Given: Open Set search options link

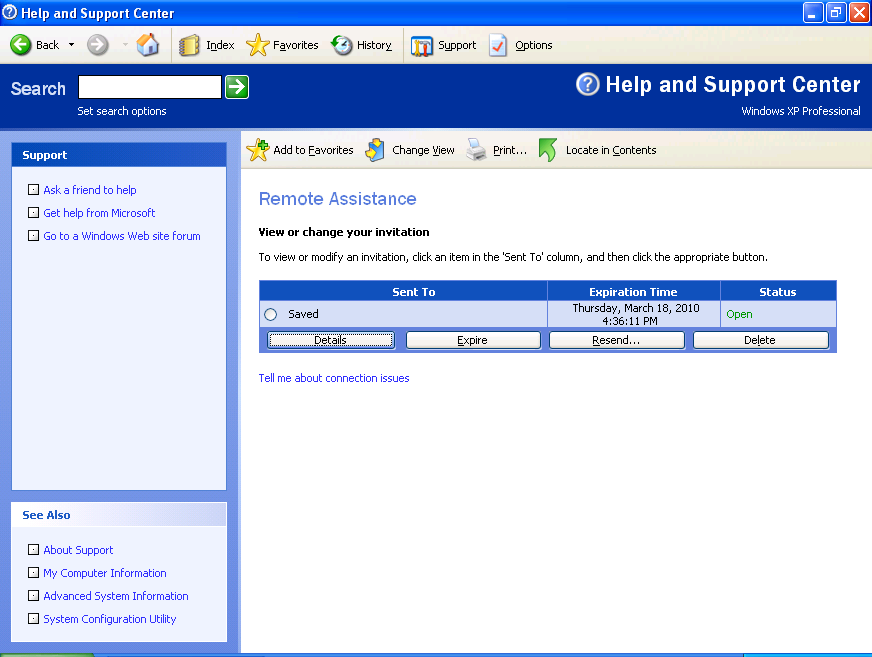Looking at the screenshot, I should 122,111.
